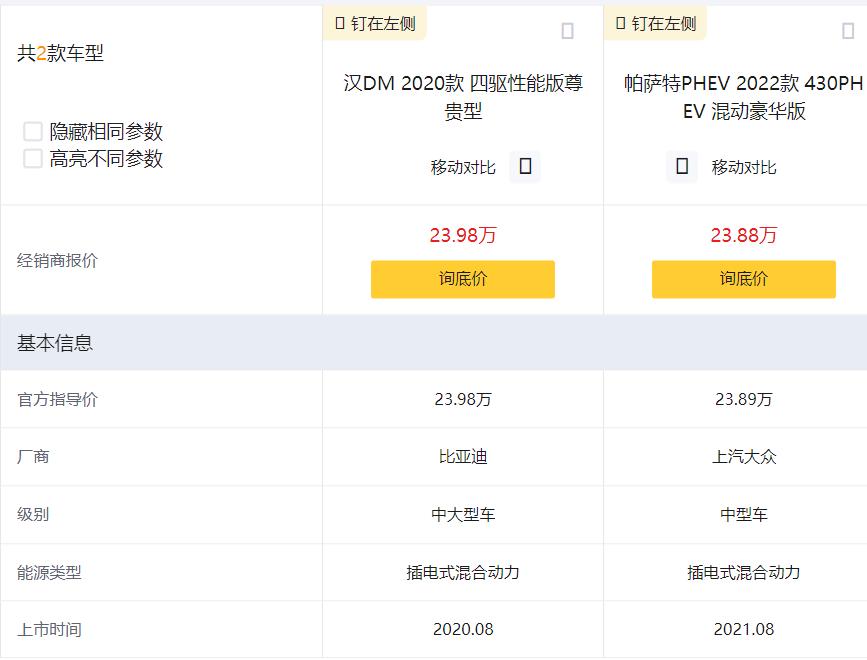Click level value 中型车
Screen dimensions: 867x660
pos(744,515)
